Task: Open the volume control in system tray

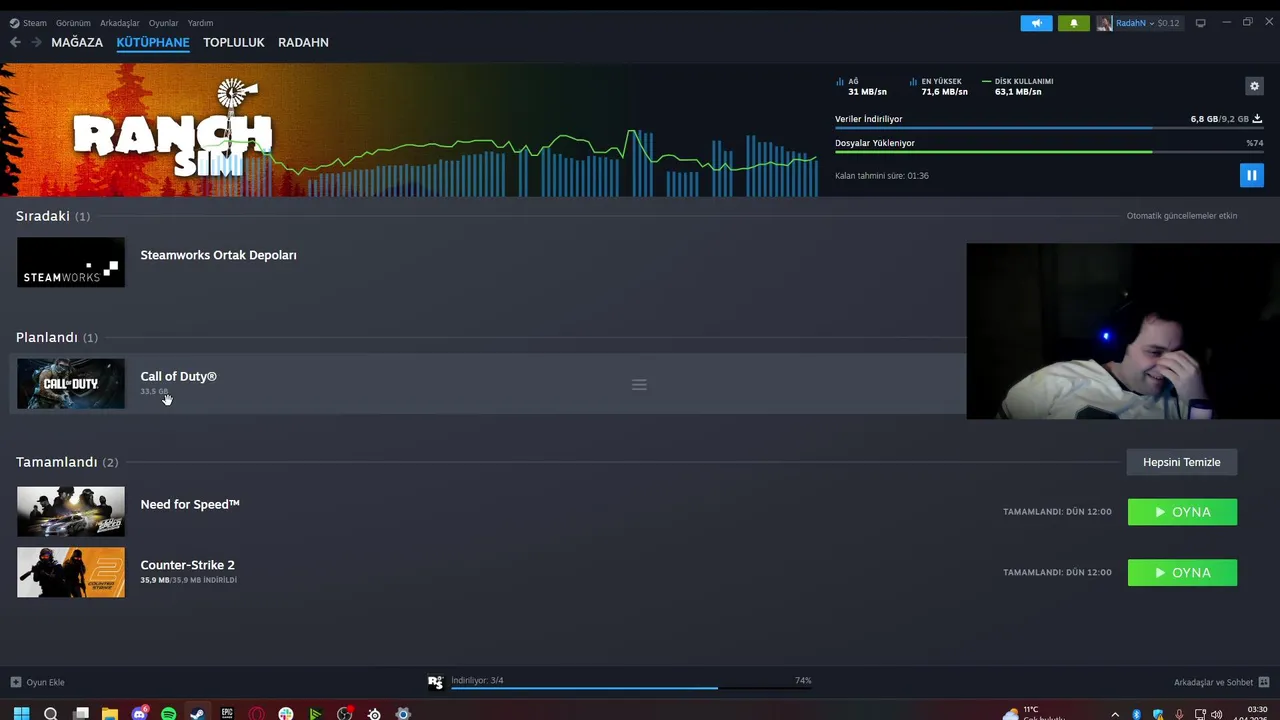Action: pyautogui.click(x=1217, y=714)
